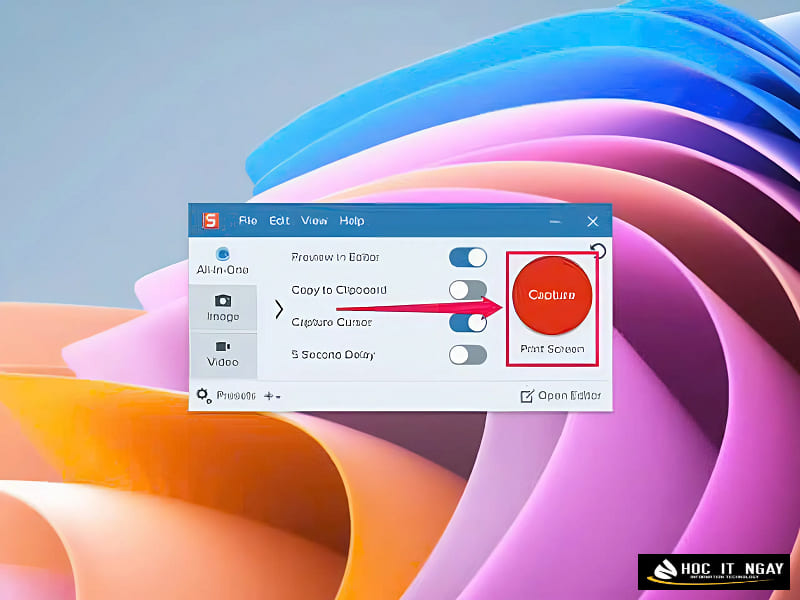Click the Open Editor link
800x600 pixels.
tap(561, 395)
